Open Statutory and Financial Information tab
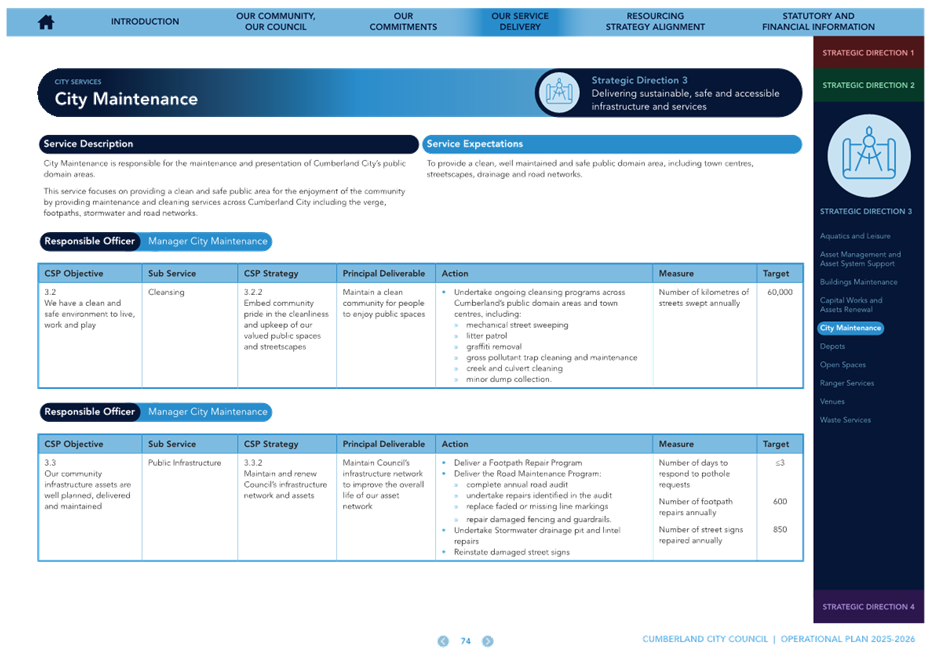The width and height of the screenshot is (930, 660). 818,21
